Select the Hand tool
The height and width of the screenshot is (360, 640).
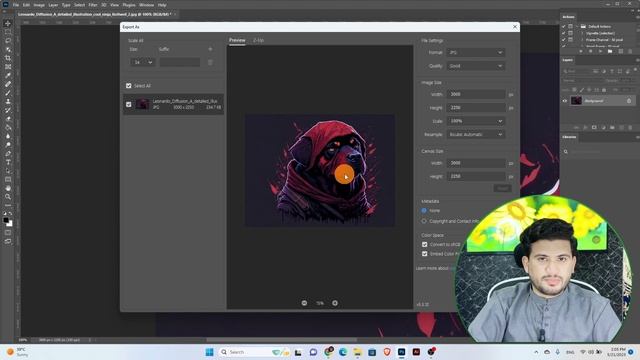point(8,188)
